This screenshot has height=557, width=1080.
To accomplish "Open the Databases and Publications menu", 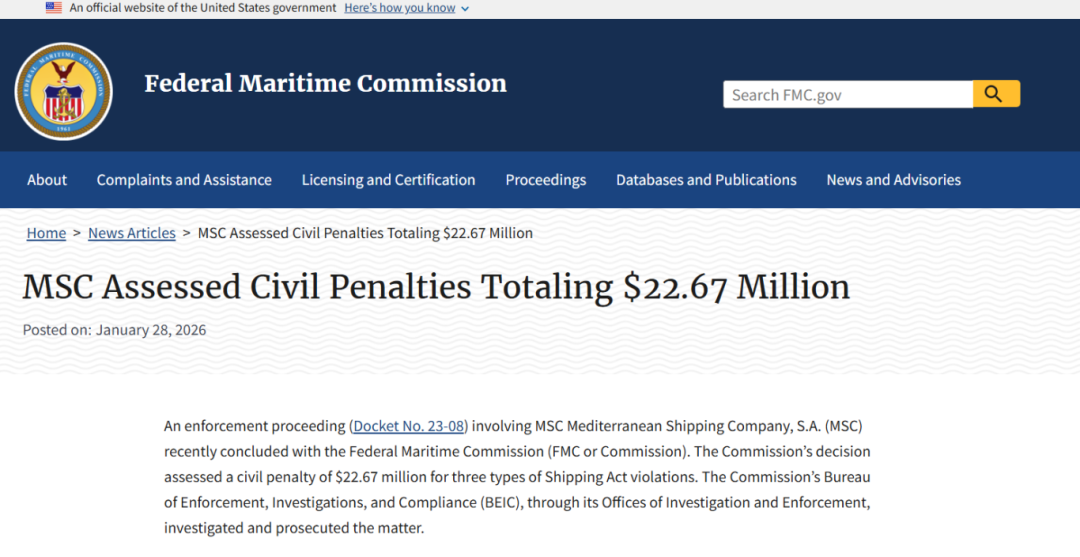I will pos(706,180).
